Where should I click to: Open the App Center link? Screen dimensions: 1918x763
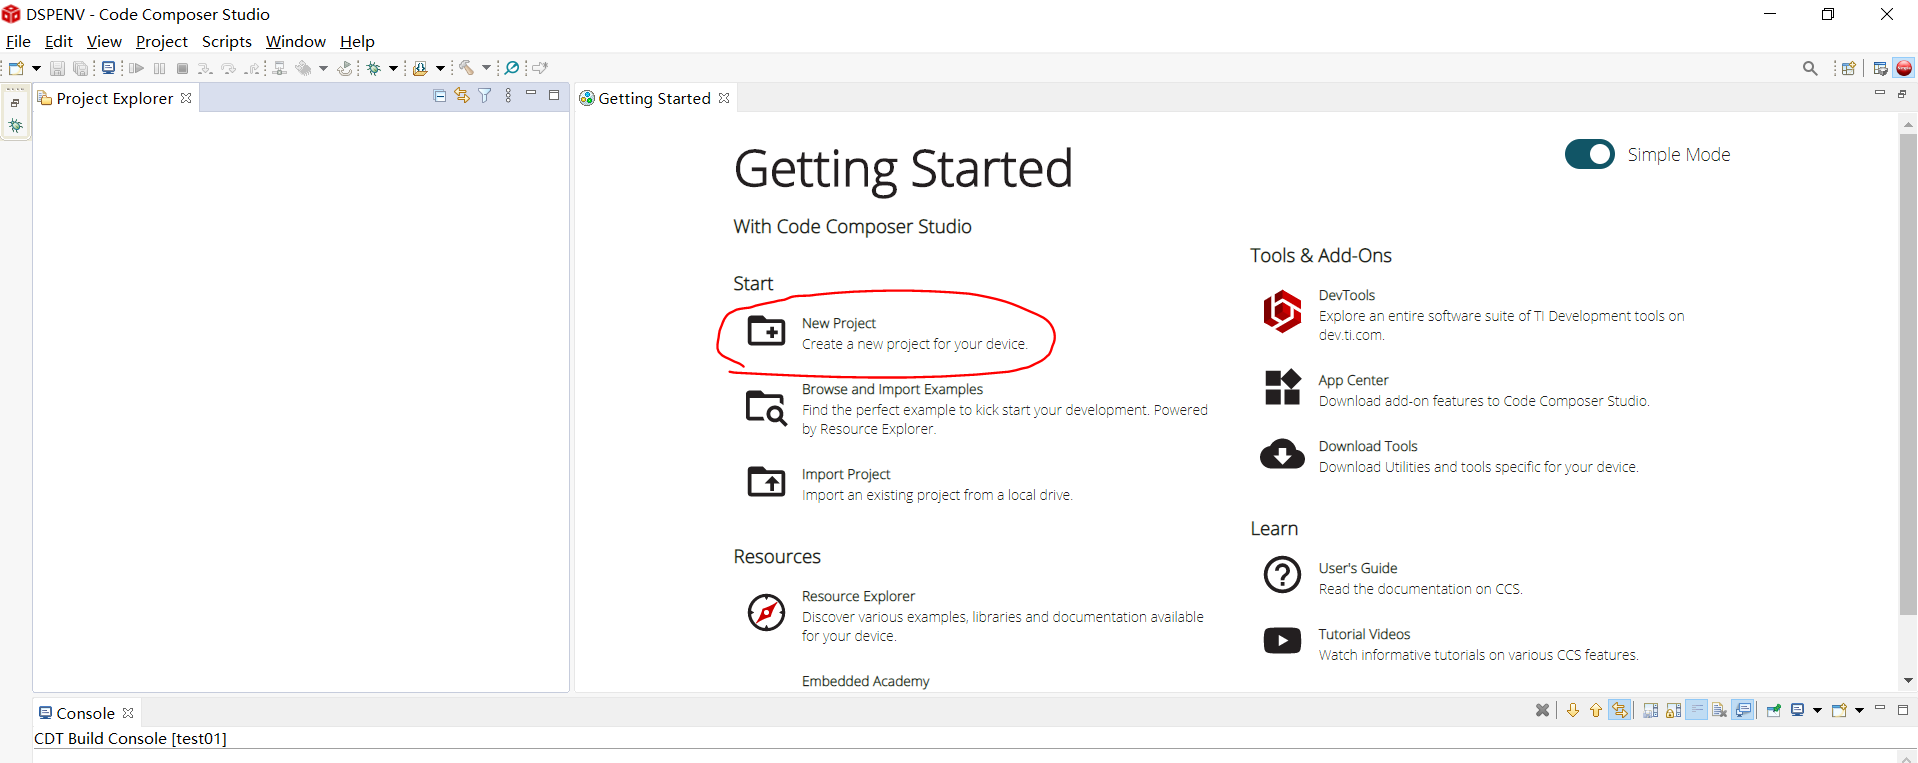[x=1353, y=380]
